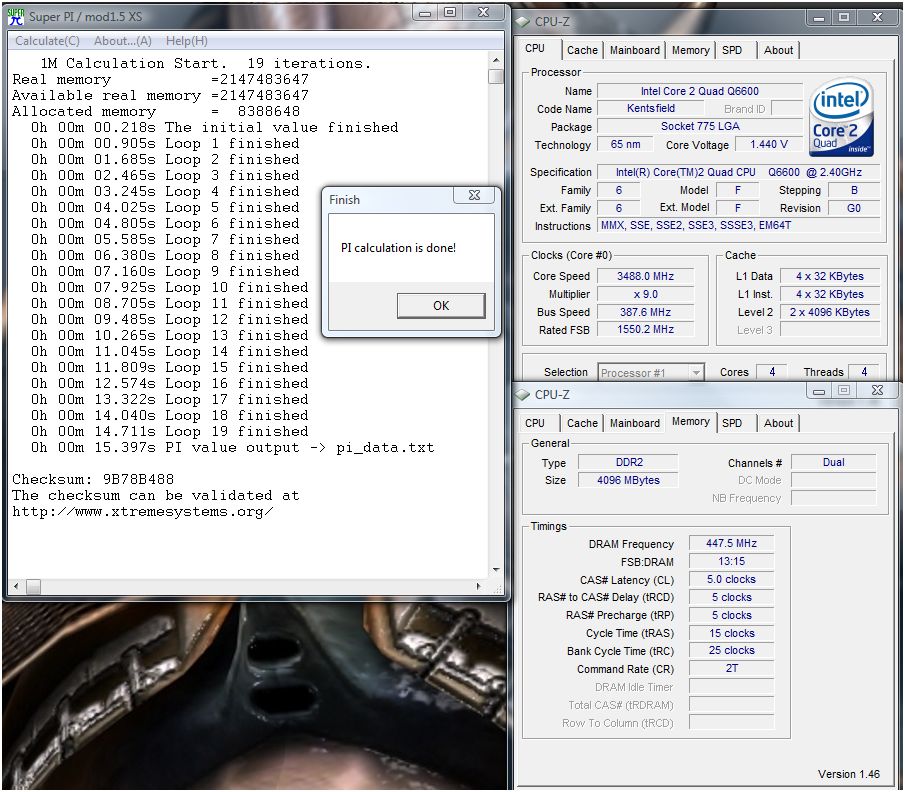Click the Package field Socket 775 LGA
This screenshot has height=792, width=905.
coord(700,126)
